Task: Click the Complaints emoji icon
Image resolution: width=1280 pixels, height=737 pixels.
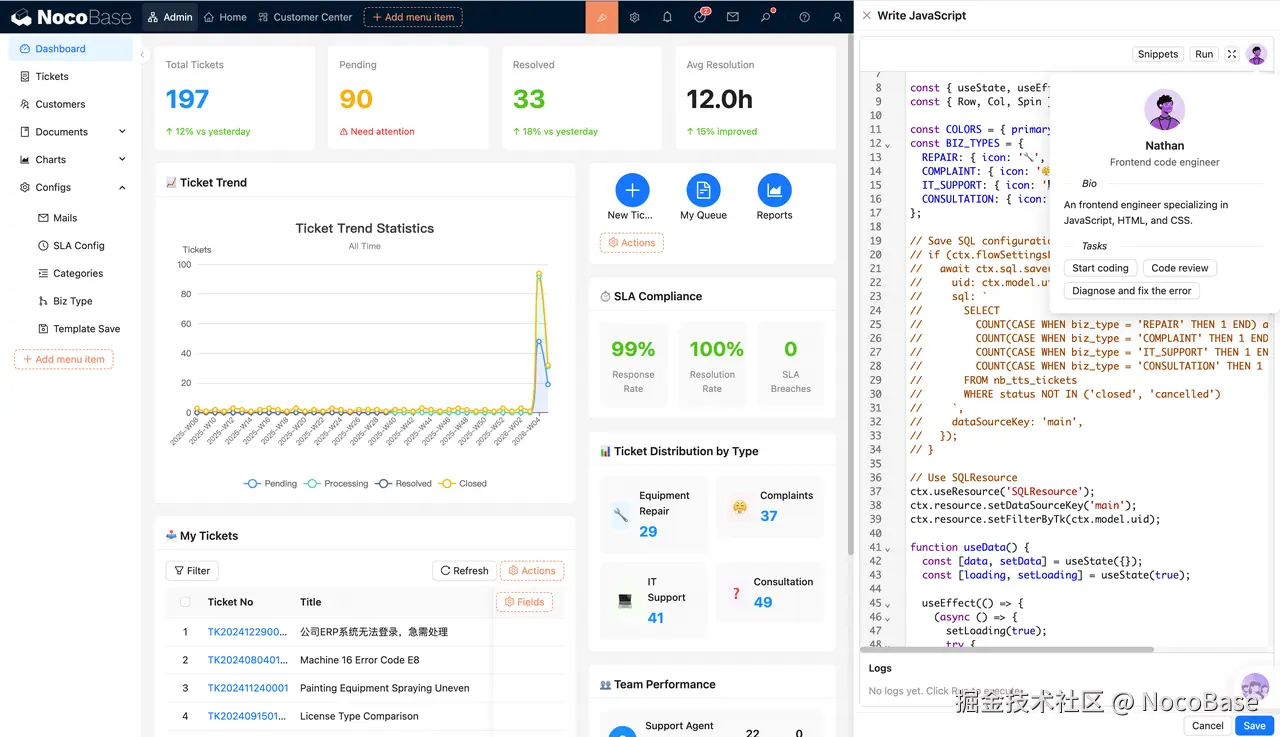Action: point(740,507)
